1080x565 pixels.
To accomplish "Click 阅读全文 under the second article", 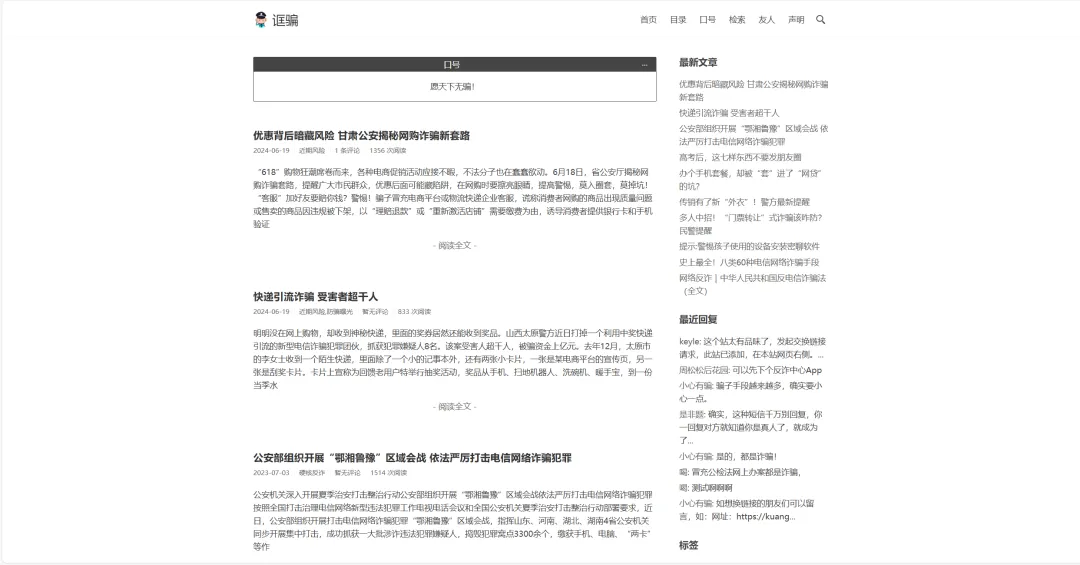I will [455, 407].
